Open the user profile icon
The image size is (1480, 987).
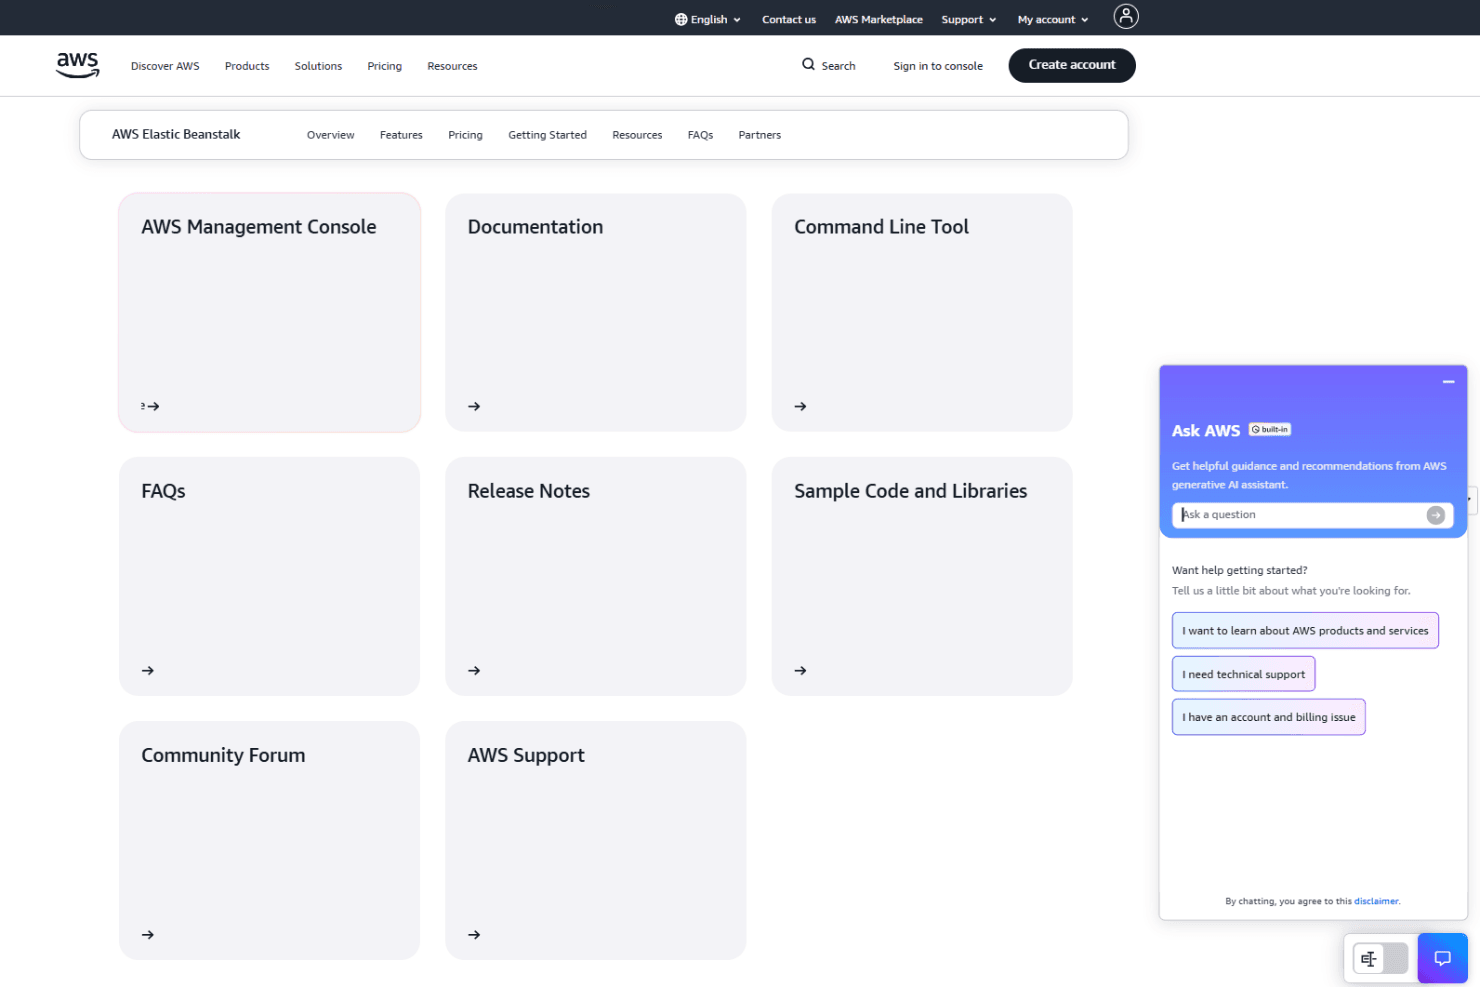coord(1126,16)
